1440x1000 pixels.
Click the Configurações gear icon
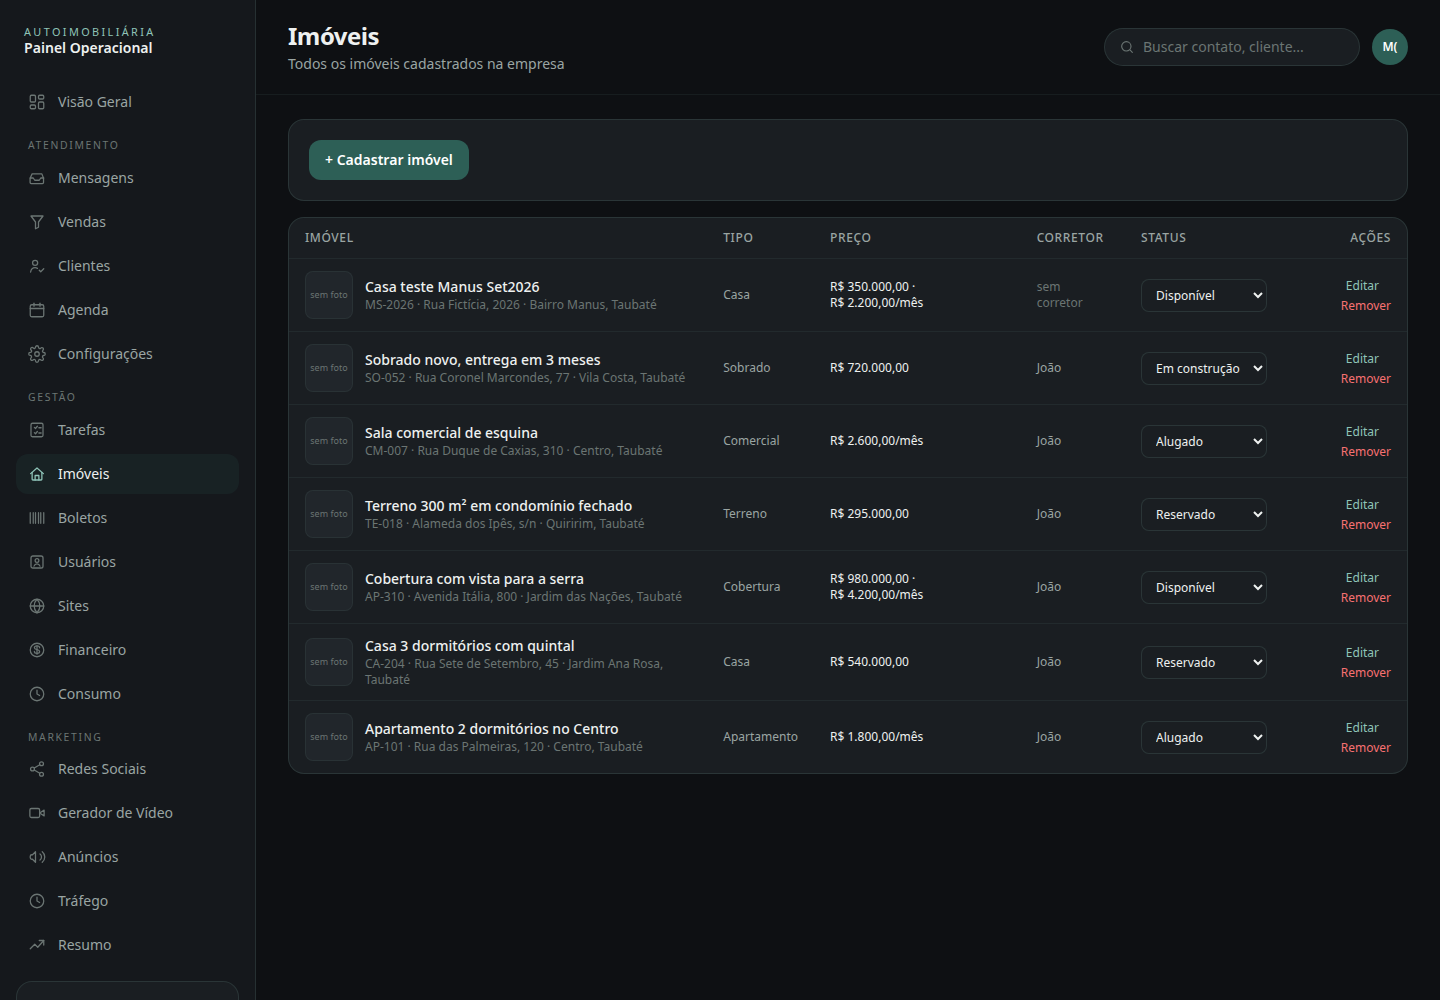(37, 354)
